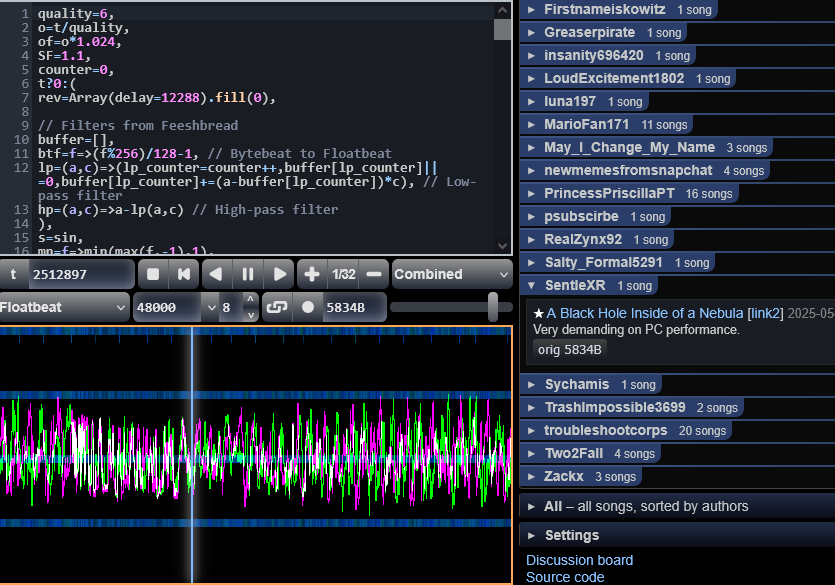Open the Combined draw mode dropdown

[451, 274]
